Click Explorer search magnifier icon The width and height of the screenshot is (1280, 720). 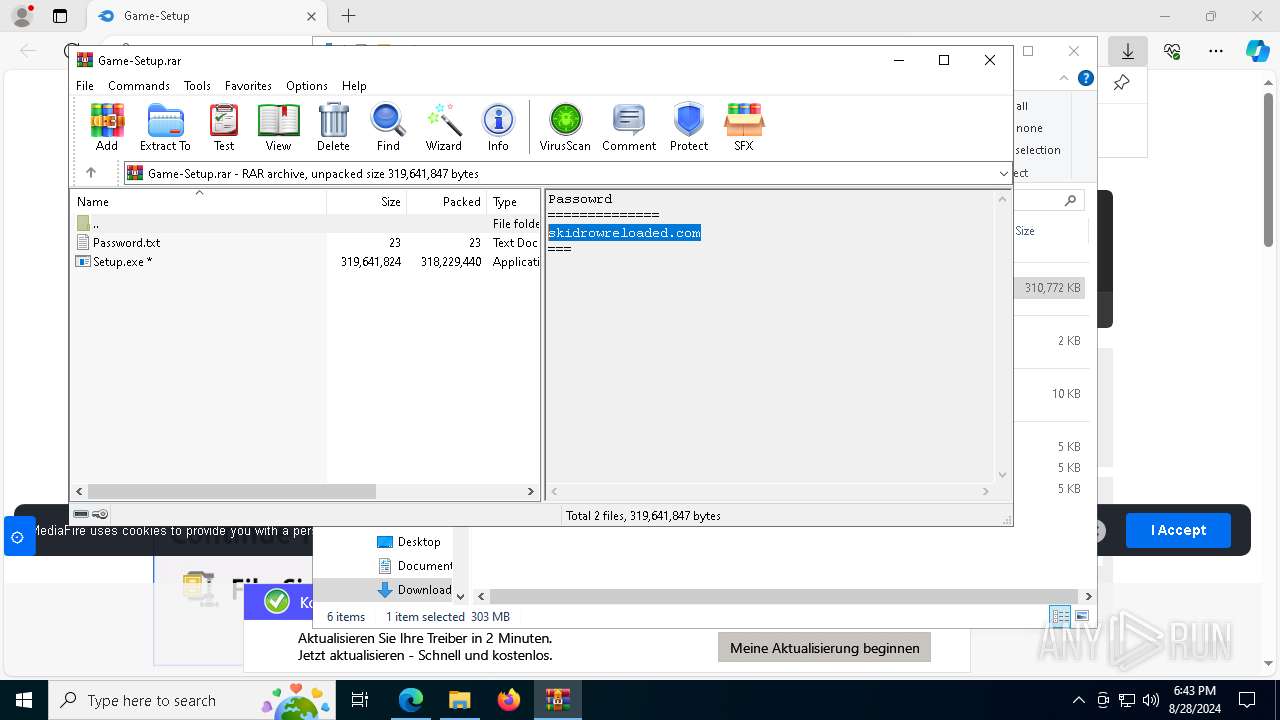[x=1070, y=201]
